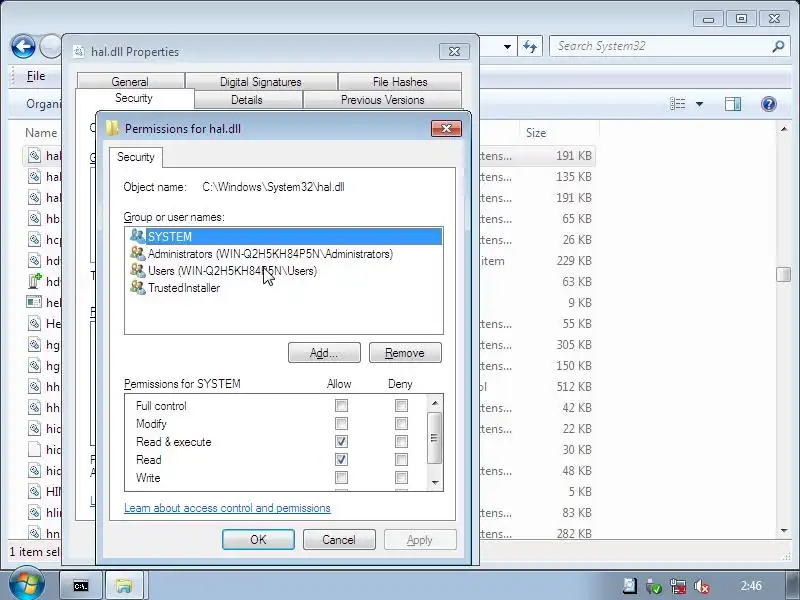Open Security tab in hal.dll Properties
The height and width of the screenshot is (600, 800).
pos(134,98)
